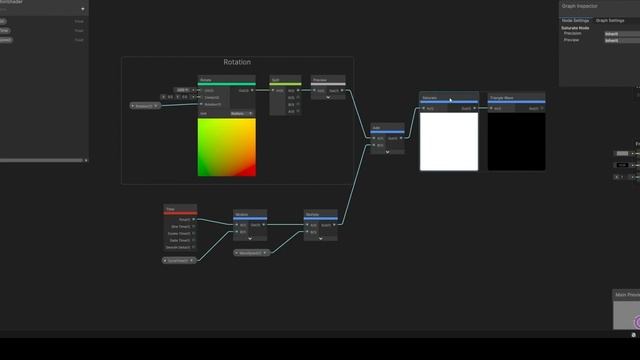Click the B port of the second Multiply node
Viewport: 640px width, 360px height.
(x=307, y=231)
